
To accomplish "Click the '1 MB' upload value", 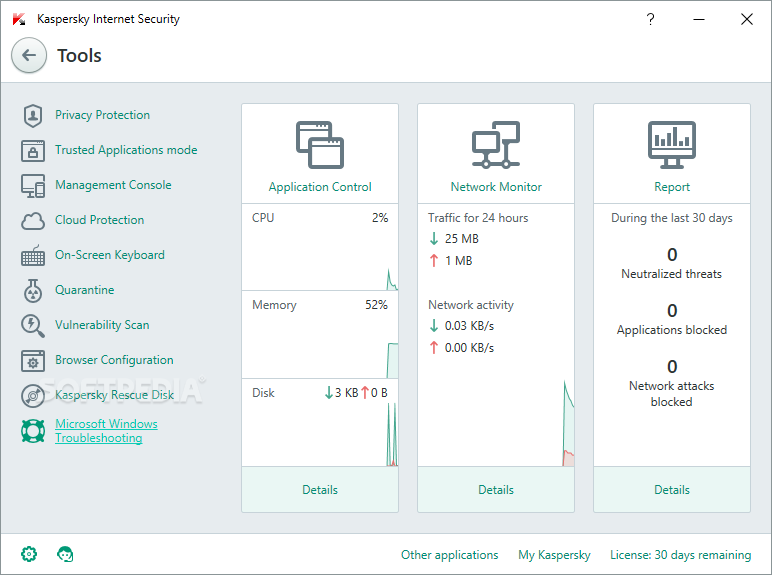I will [458, 261].
